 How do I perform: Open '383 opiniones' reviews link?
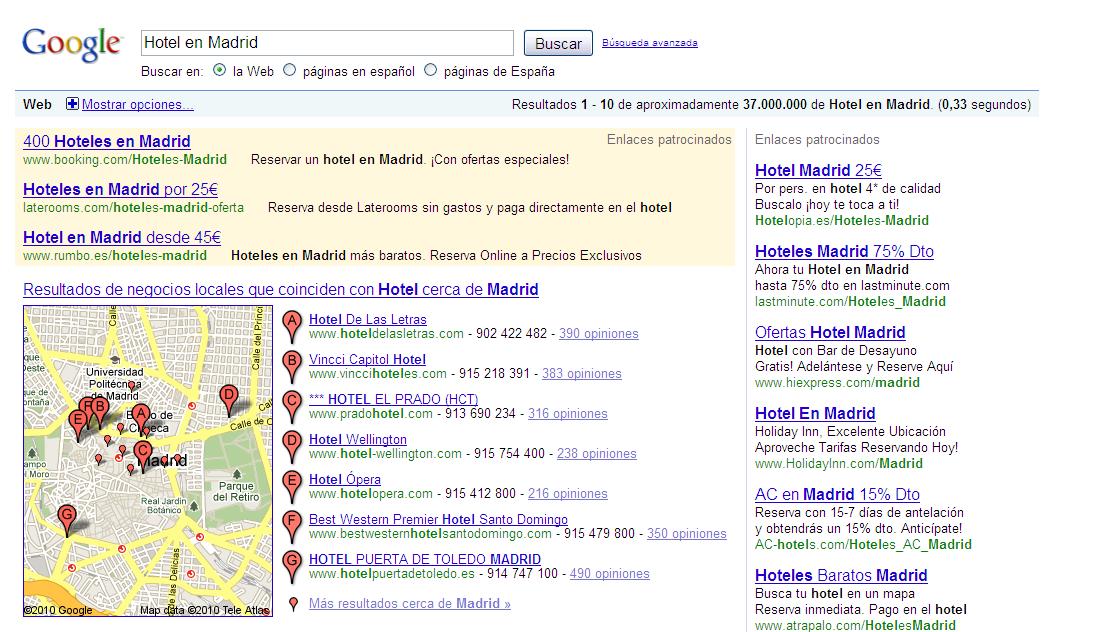click(x=582, y=374)
